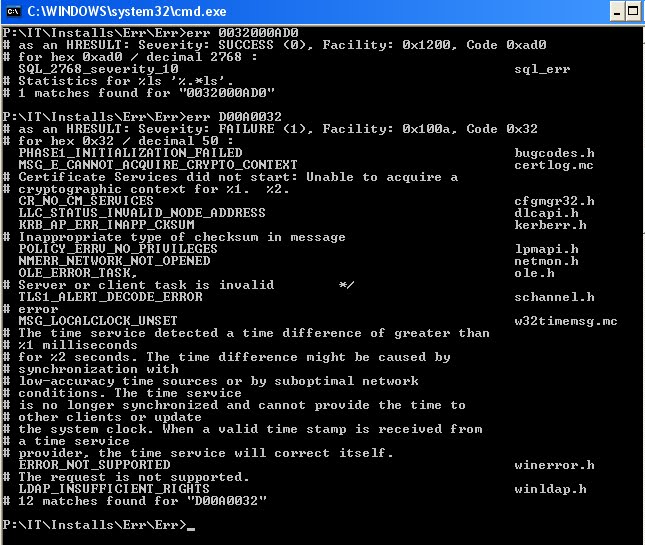The width and height of the screenshot is (645, 545).
Task: Click the command line 'err D00A0032'
Action: point(234,117)
